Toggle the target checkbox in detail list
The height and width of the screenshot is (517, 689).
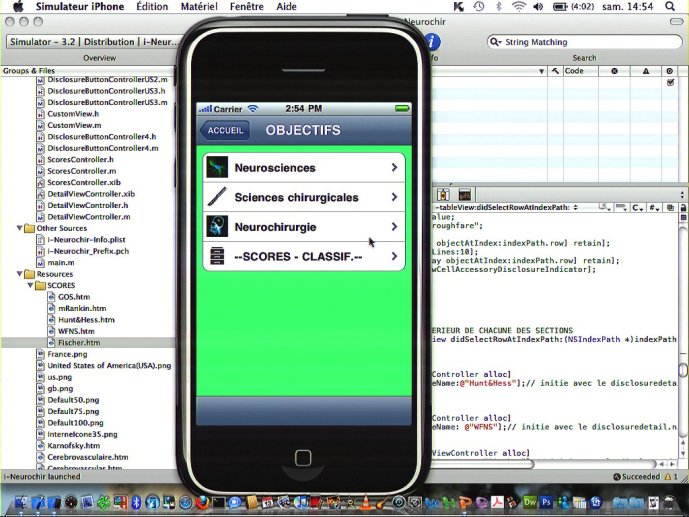671,82
